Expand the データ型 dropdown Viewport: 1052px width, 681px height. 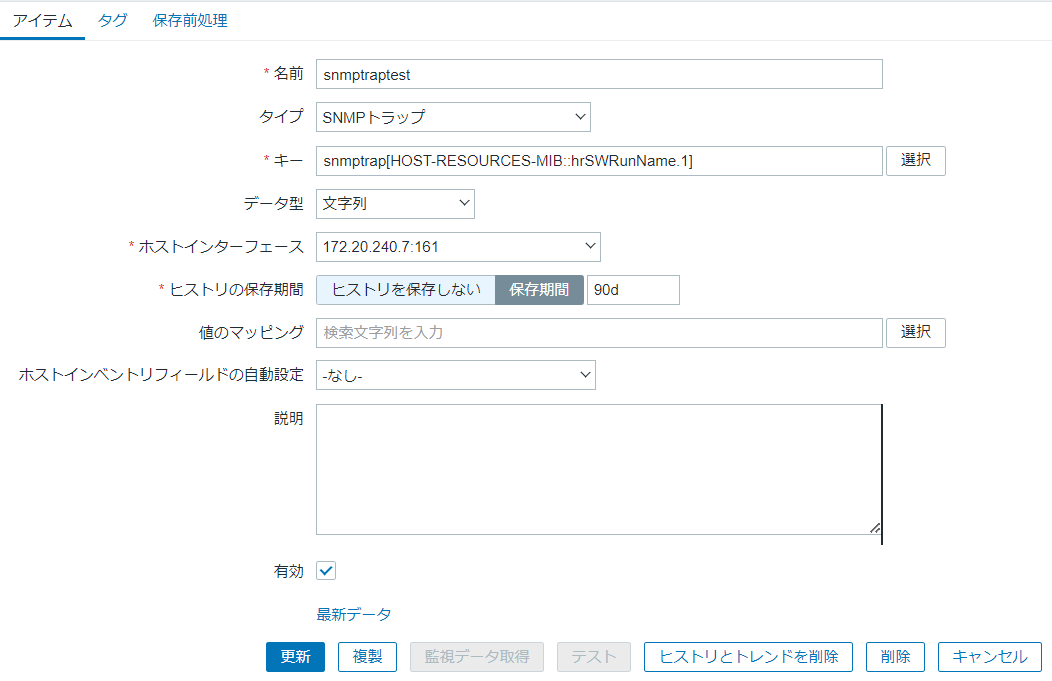(x=395, y=203)
